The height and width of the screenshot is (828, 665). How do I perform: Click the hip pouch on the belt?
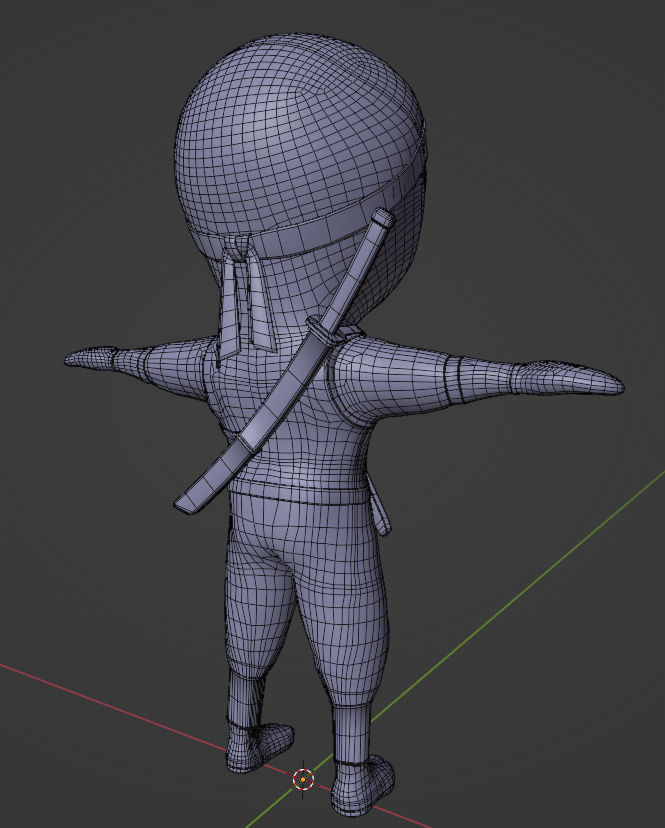click(x=380, y=505)
